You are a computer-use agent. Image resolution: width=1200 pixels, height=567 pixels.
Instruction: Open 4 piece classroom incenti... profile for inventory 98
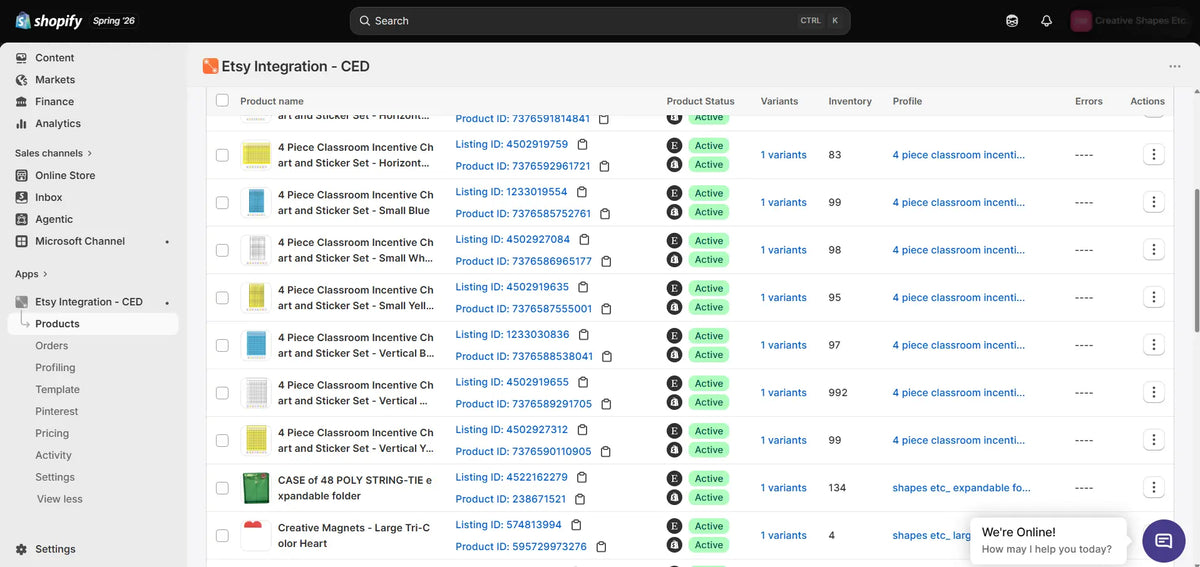[x=958, y=250]
